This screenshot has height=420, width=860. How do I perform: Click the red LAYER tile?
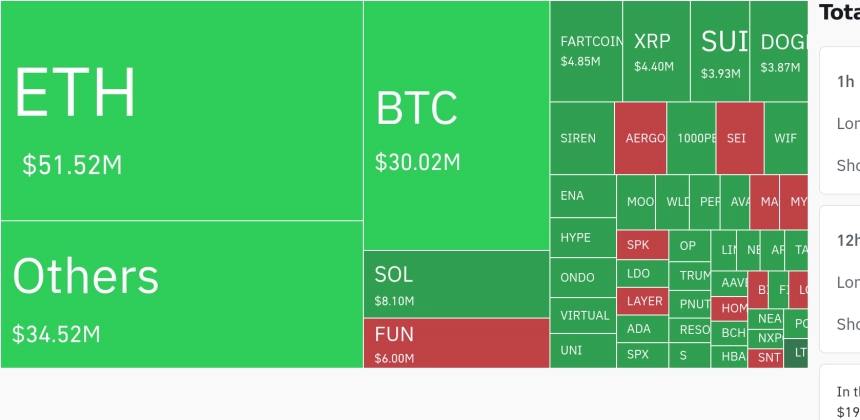coord(642,301)
